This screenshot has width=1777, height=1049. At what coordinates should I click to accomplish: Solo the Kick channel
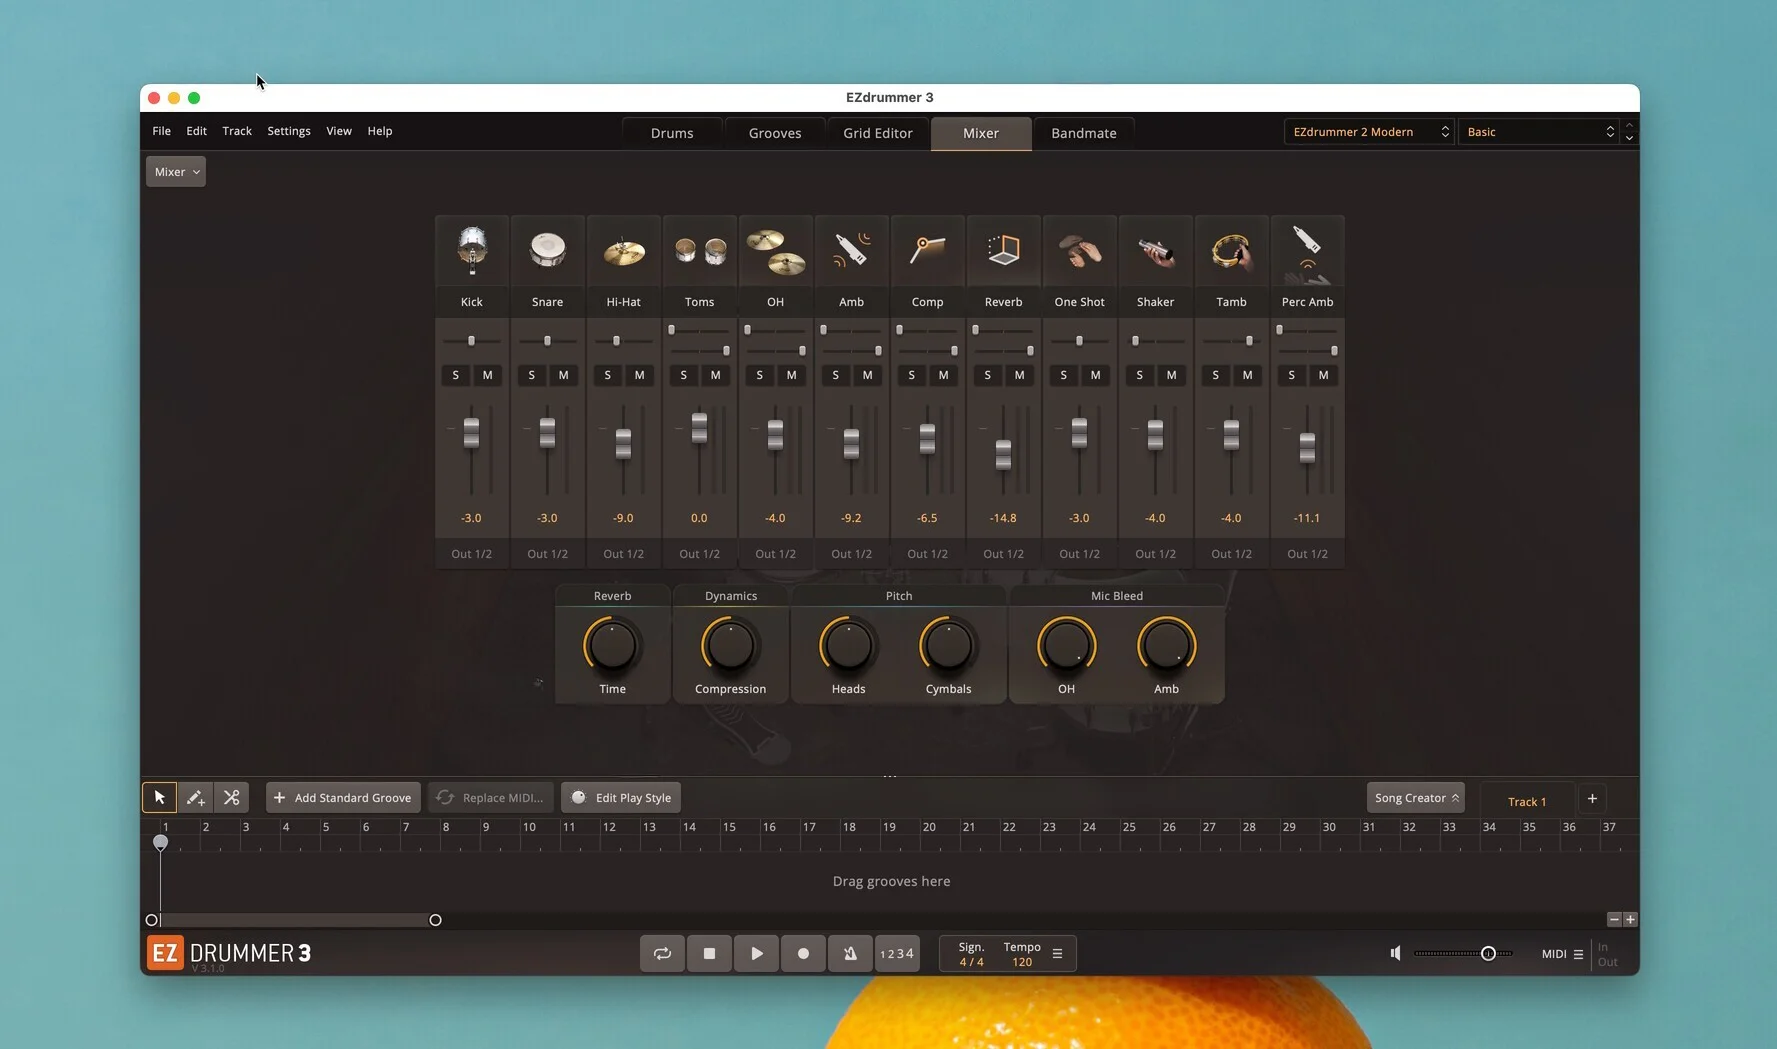(456, 375)
